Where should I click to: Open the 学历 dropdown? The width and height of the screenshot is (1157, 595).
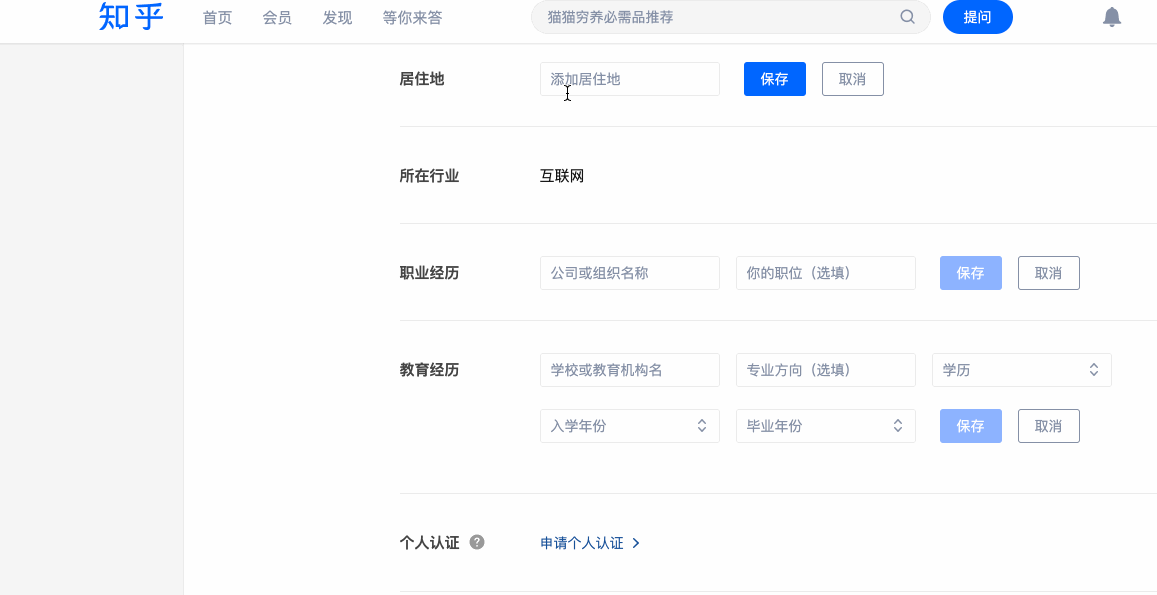(x=1021, y=370)
